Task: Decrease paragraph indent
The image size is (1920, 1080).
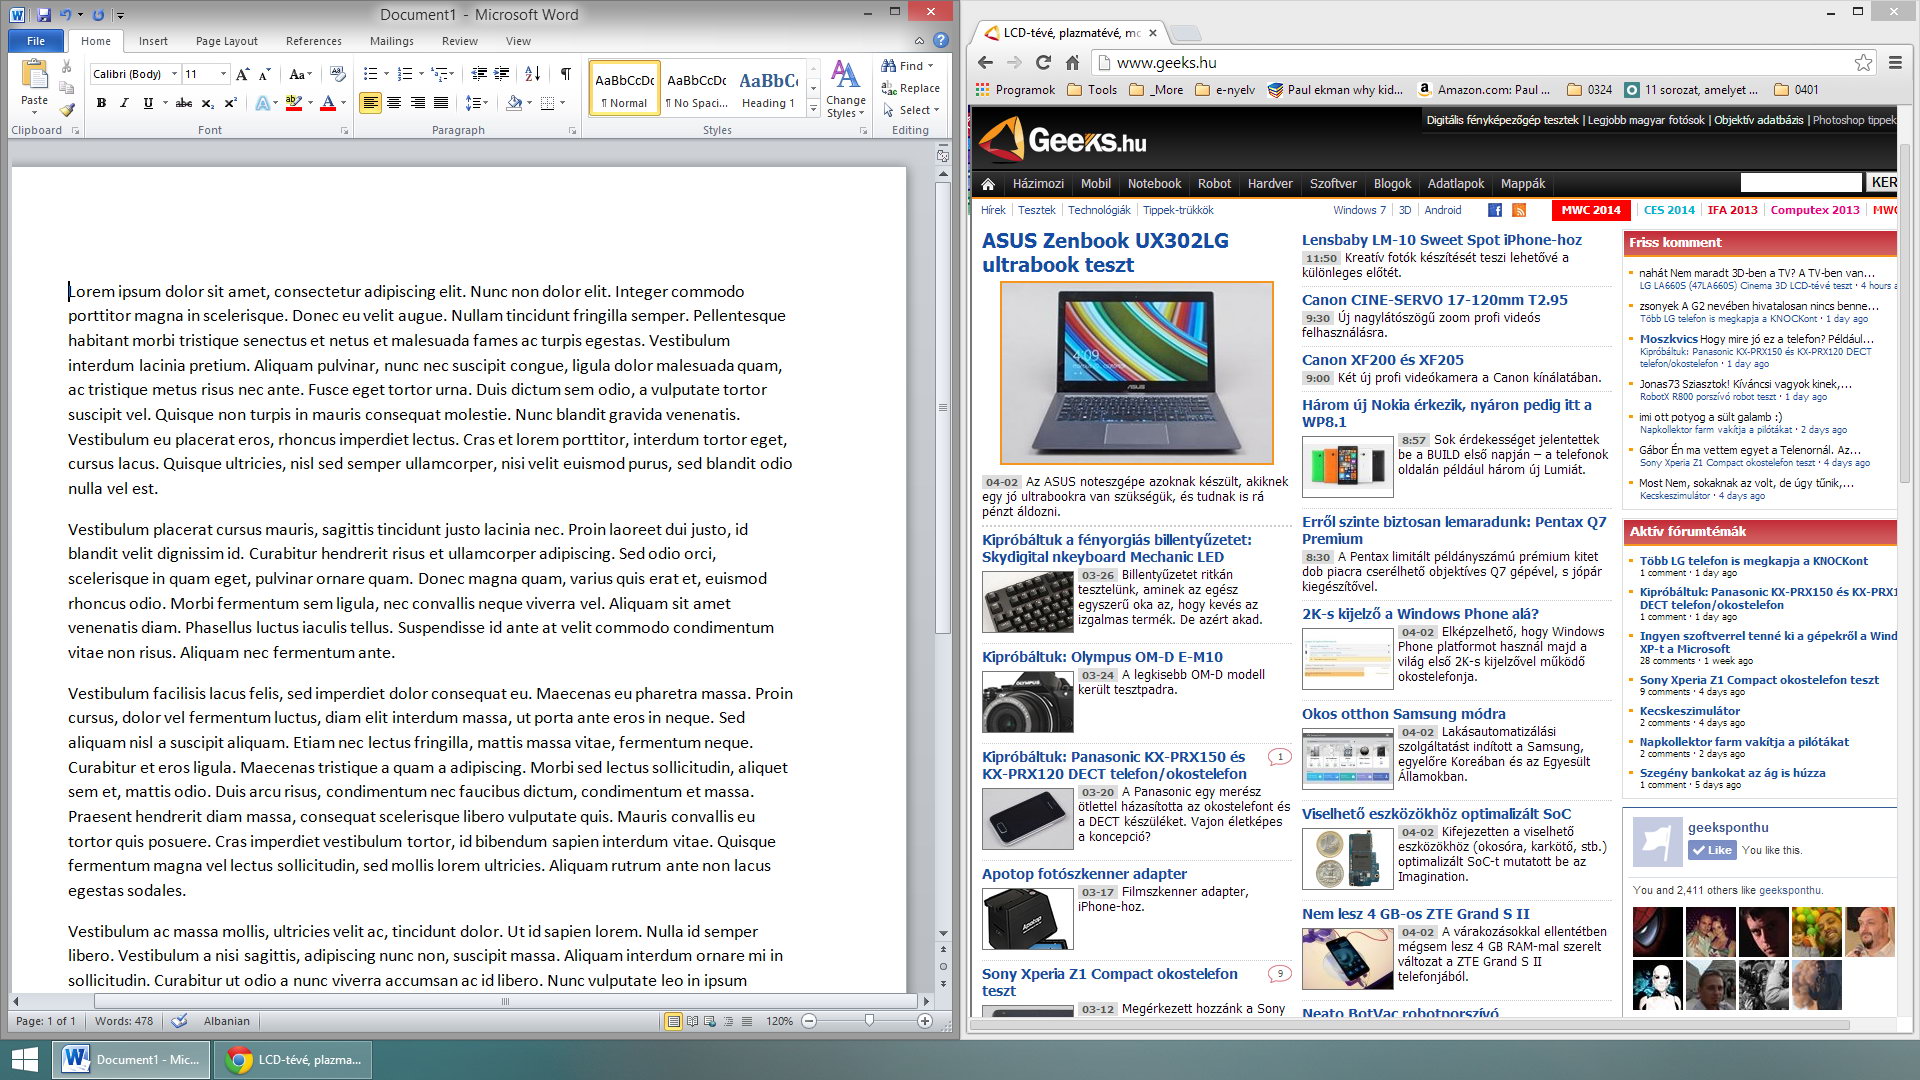Action: [x=479, y=74]
